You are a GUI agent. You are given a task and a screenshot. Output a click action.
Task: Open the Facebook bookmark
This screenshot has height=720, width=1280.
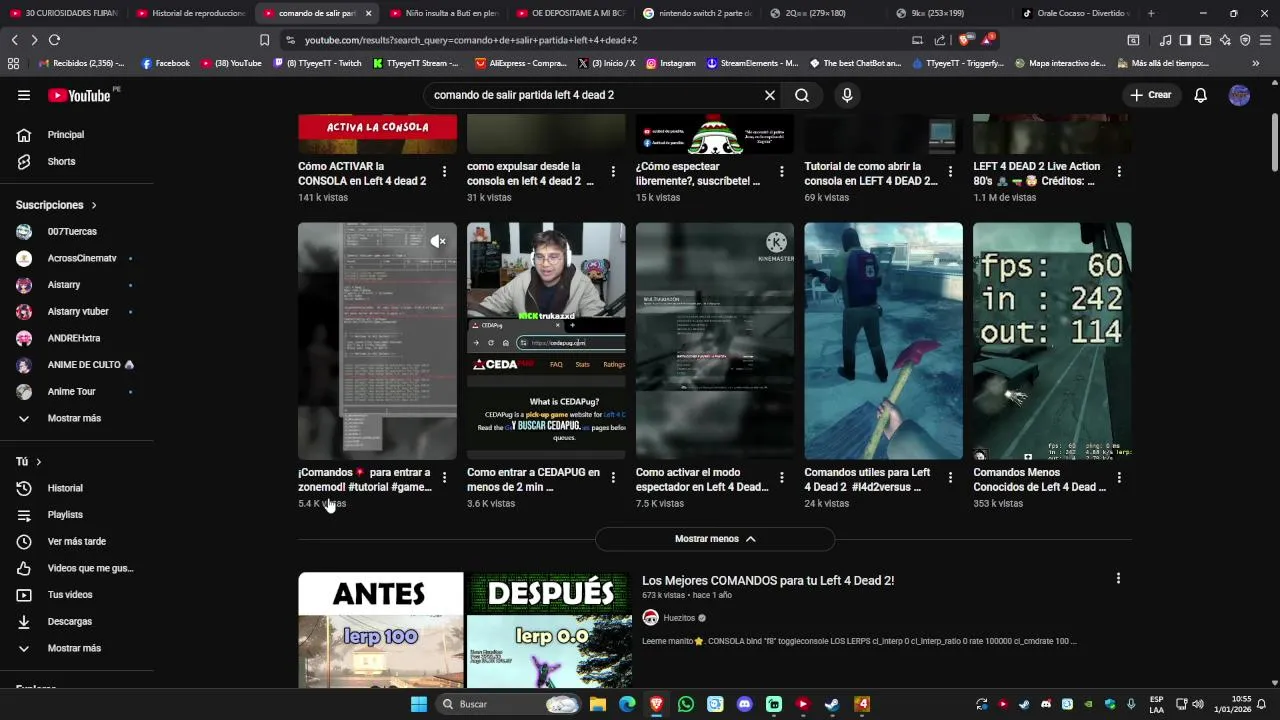166,63
